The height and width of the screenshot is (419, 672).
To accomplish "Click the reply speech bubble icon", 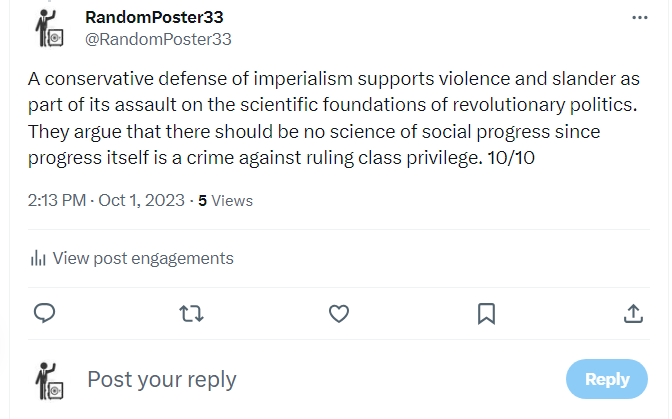I will click(x=44, y=314).
